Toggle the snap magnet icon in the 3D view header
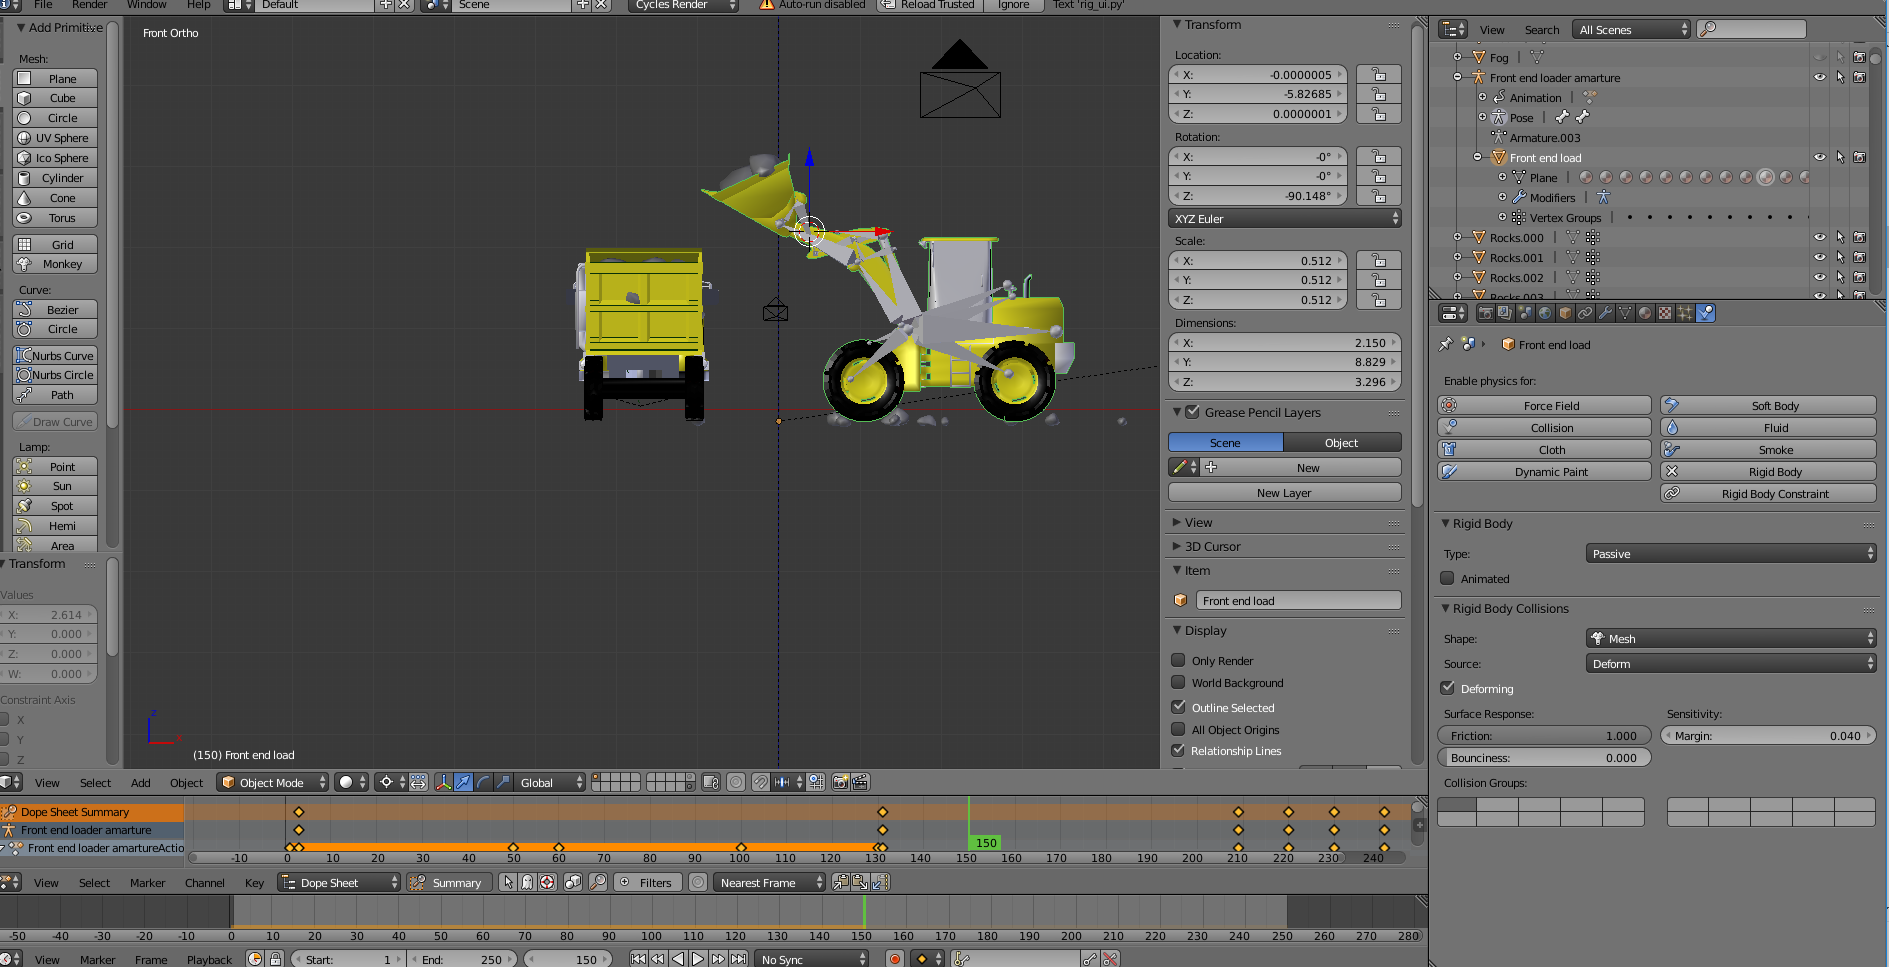This screenshot has width=1889, height=967. tap(762, 782)
